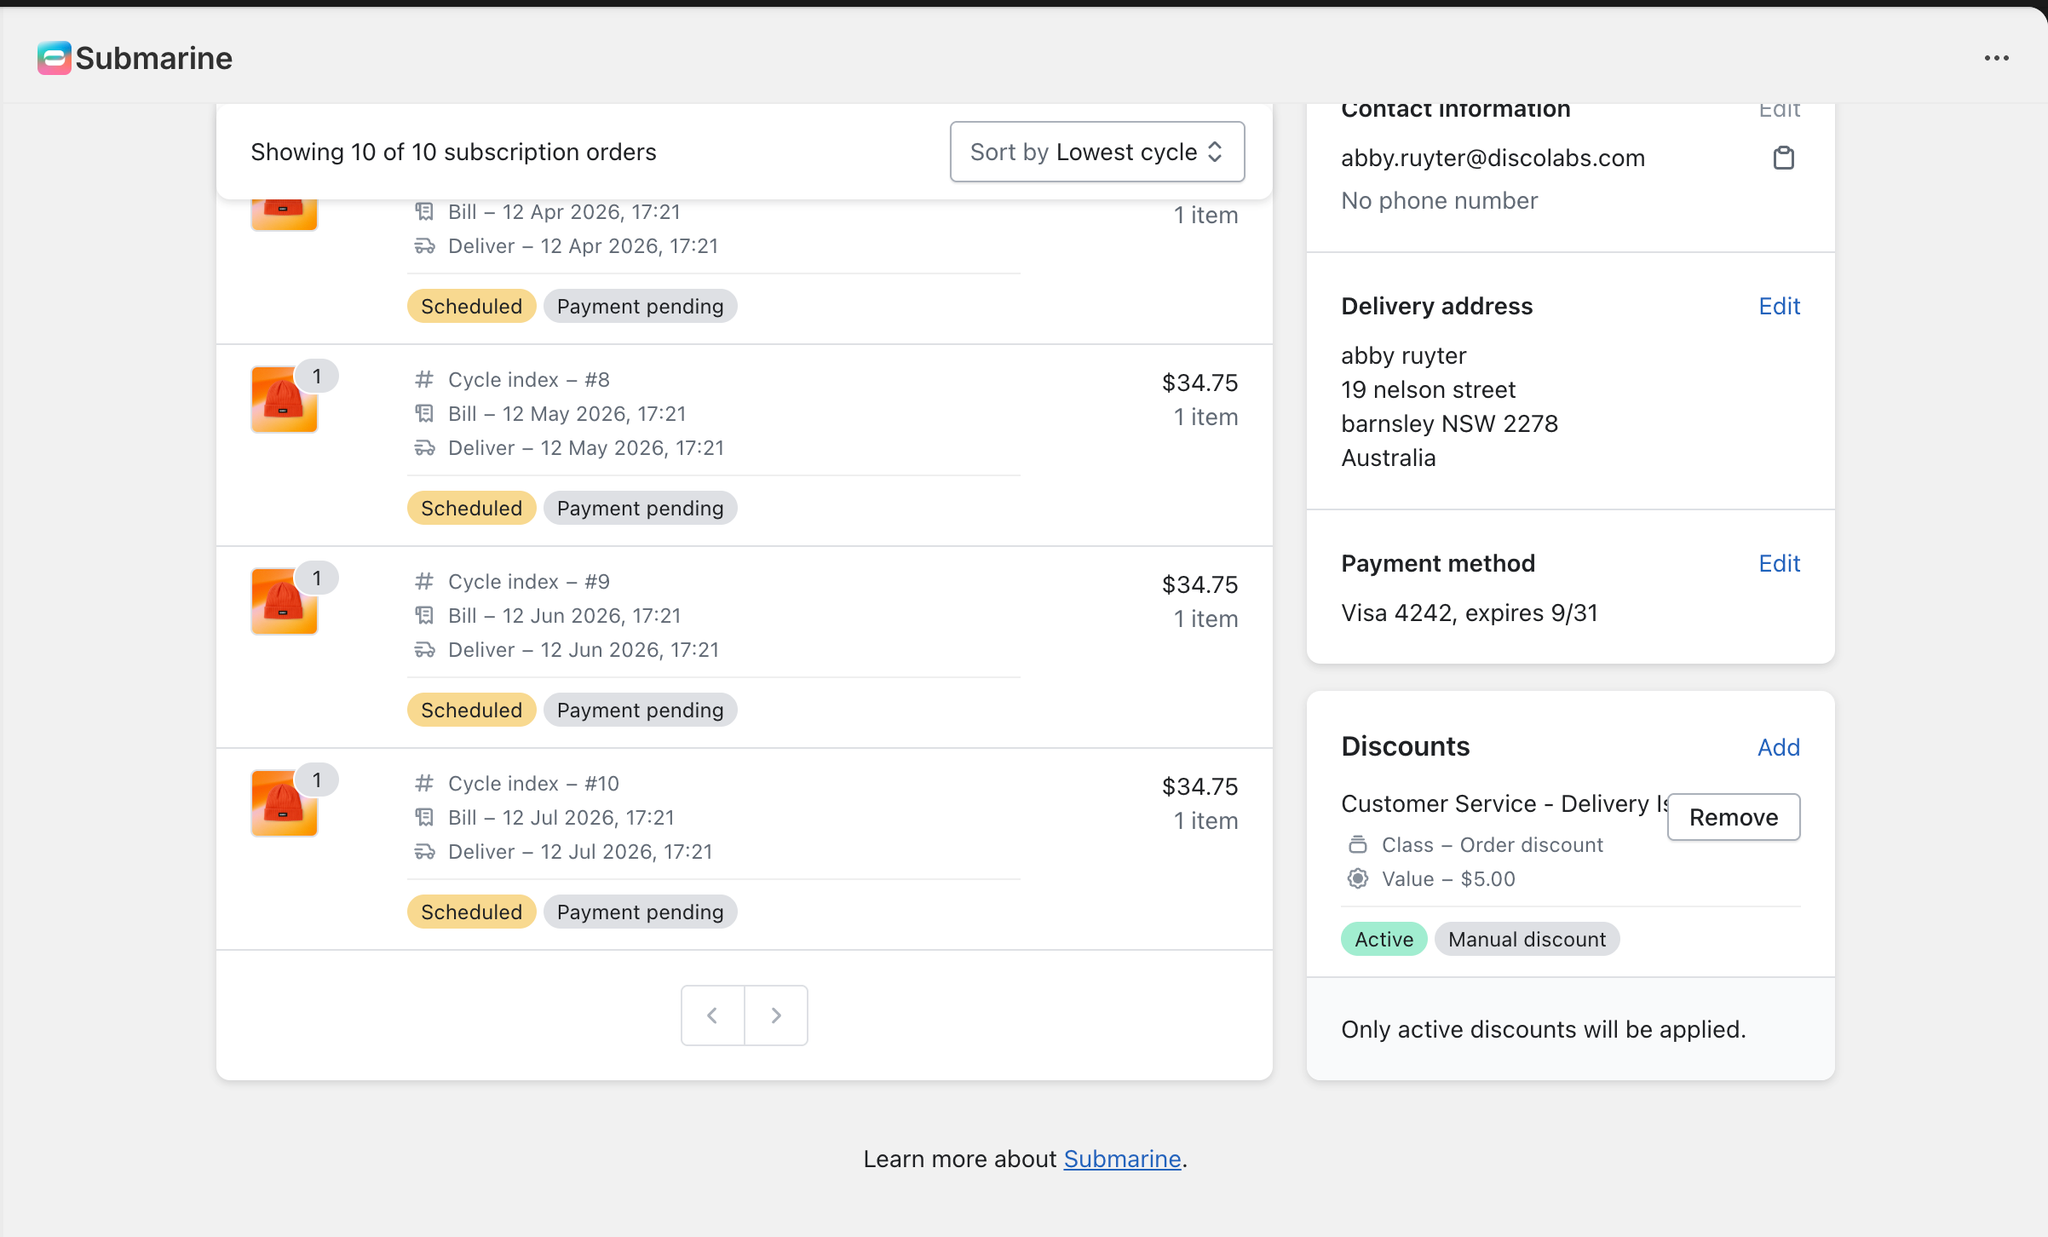Click the Submarine app logo icon
This screenshot has height=1237, width=2048.
[x=54, y=58]
